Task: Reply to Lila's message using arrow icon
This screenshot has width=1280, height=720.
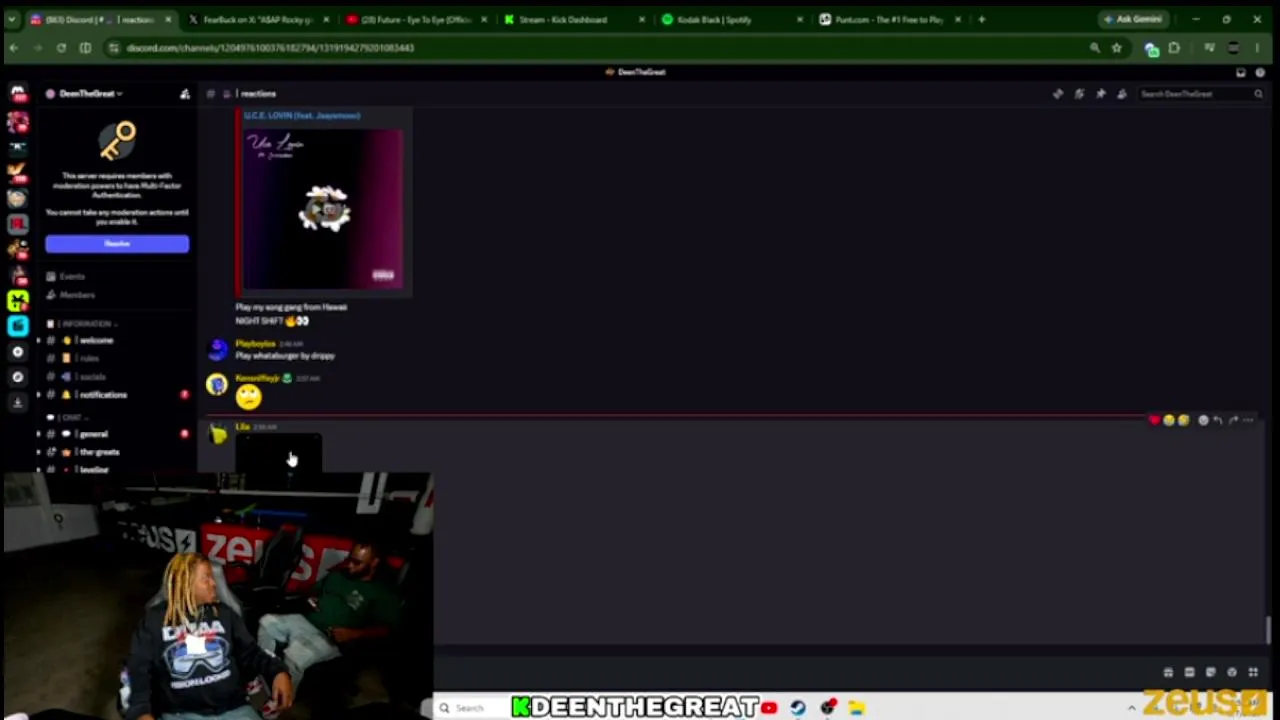Action: coord(1218,420)
